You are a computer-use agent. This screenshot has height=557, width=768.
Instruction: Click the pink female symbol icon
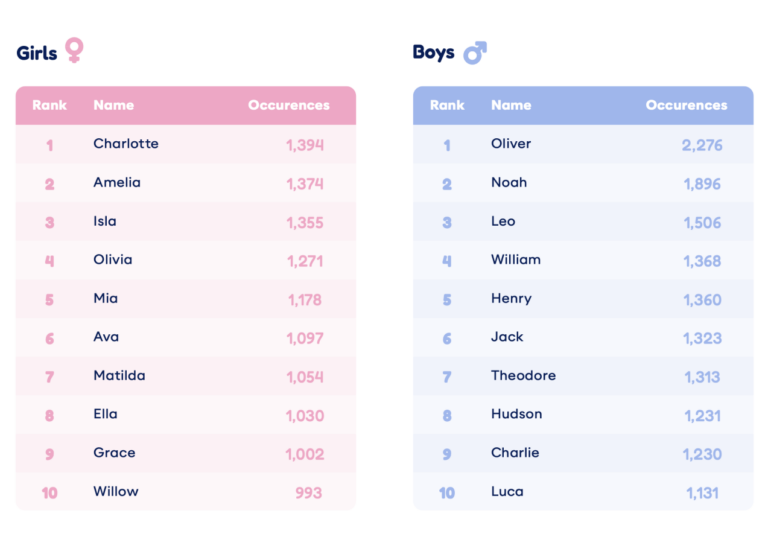coord(74,50)
